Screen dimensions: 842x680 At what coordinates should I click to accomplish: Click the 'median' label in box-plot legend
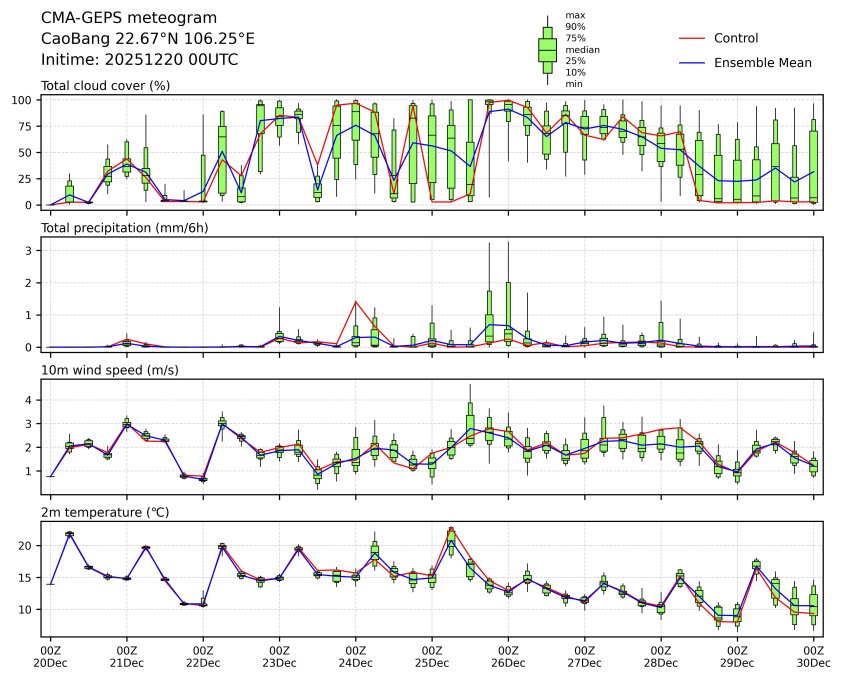[582, 49]
